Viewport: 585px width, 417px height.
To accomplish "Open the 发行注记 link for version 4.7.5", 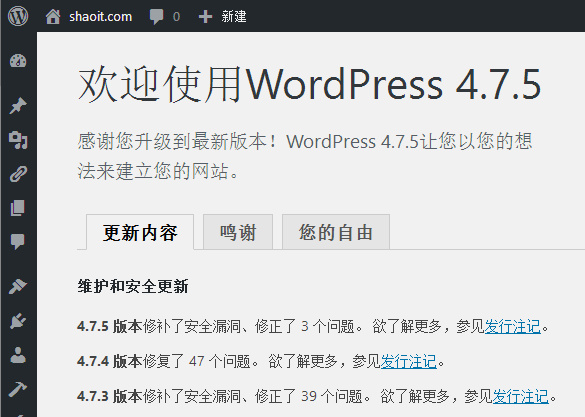I will [x=513, y=327].
